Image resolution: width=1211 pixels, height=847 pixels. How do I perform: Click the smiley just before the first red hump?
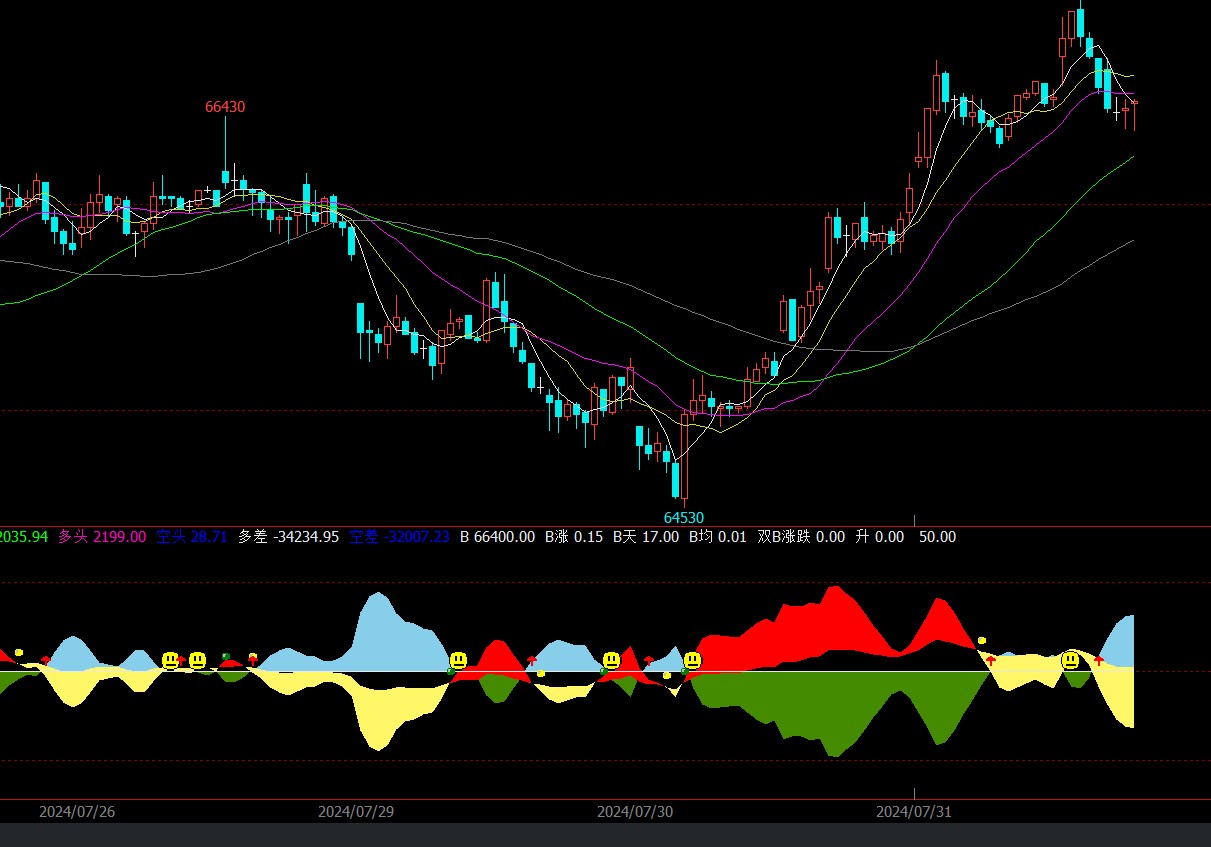(458, 660)
